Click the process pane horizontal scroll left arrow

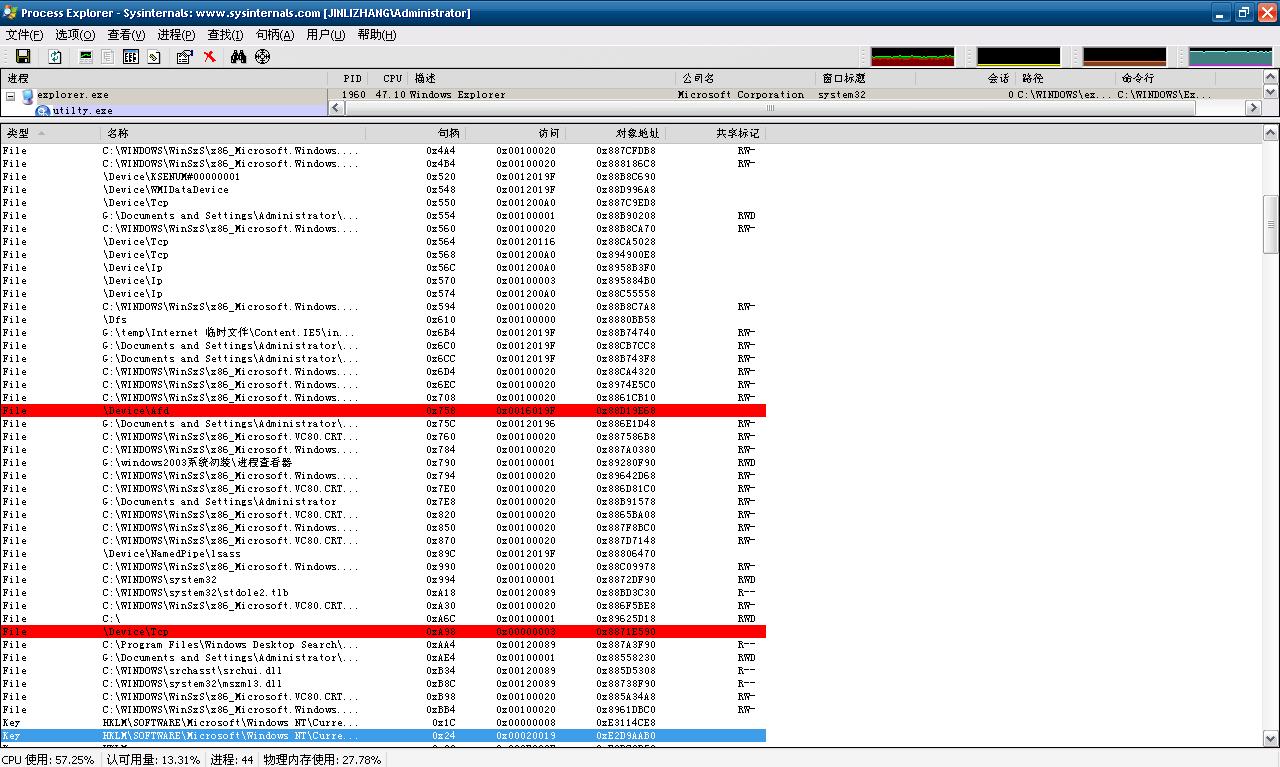tap(337, 108)
